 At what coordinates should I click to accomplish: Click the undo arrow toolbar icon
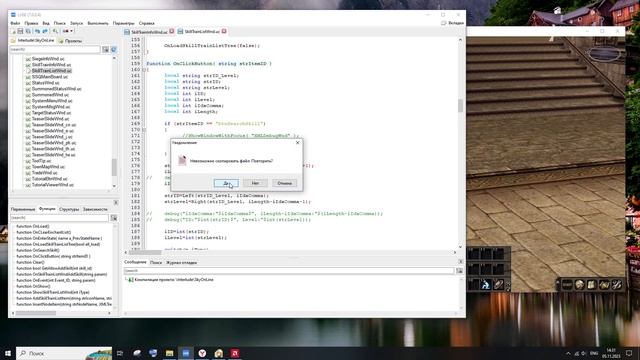tap(38, 31)
